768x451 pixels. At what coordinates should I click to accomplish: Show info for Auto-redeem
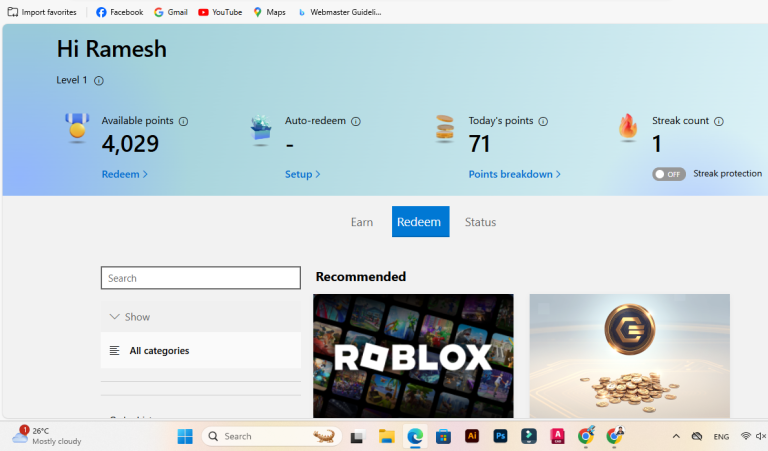356,121
